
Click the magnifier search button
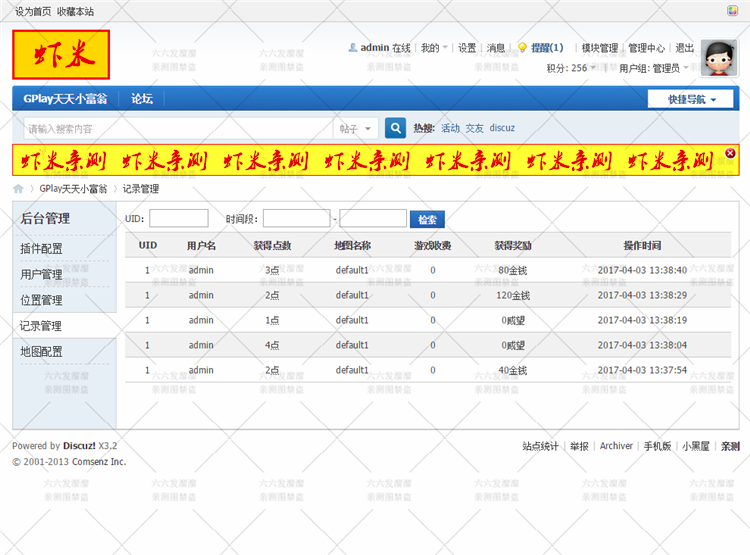(395, 128)
